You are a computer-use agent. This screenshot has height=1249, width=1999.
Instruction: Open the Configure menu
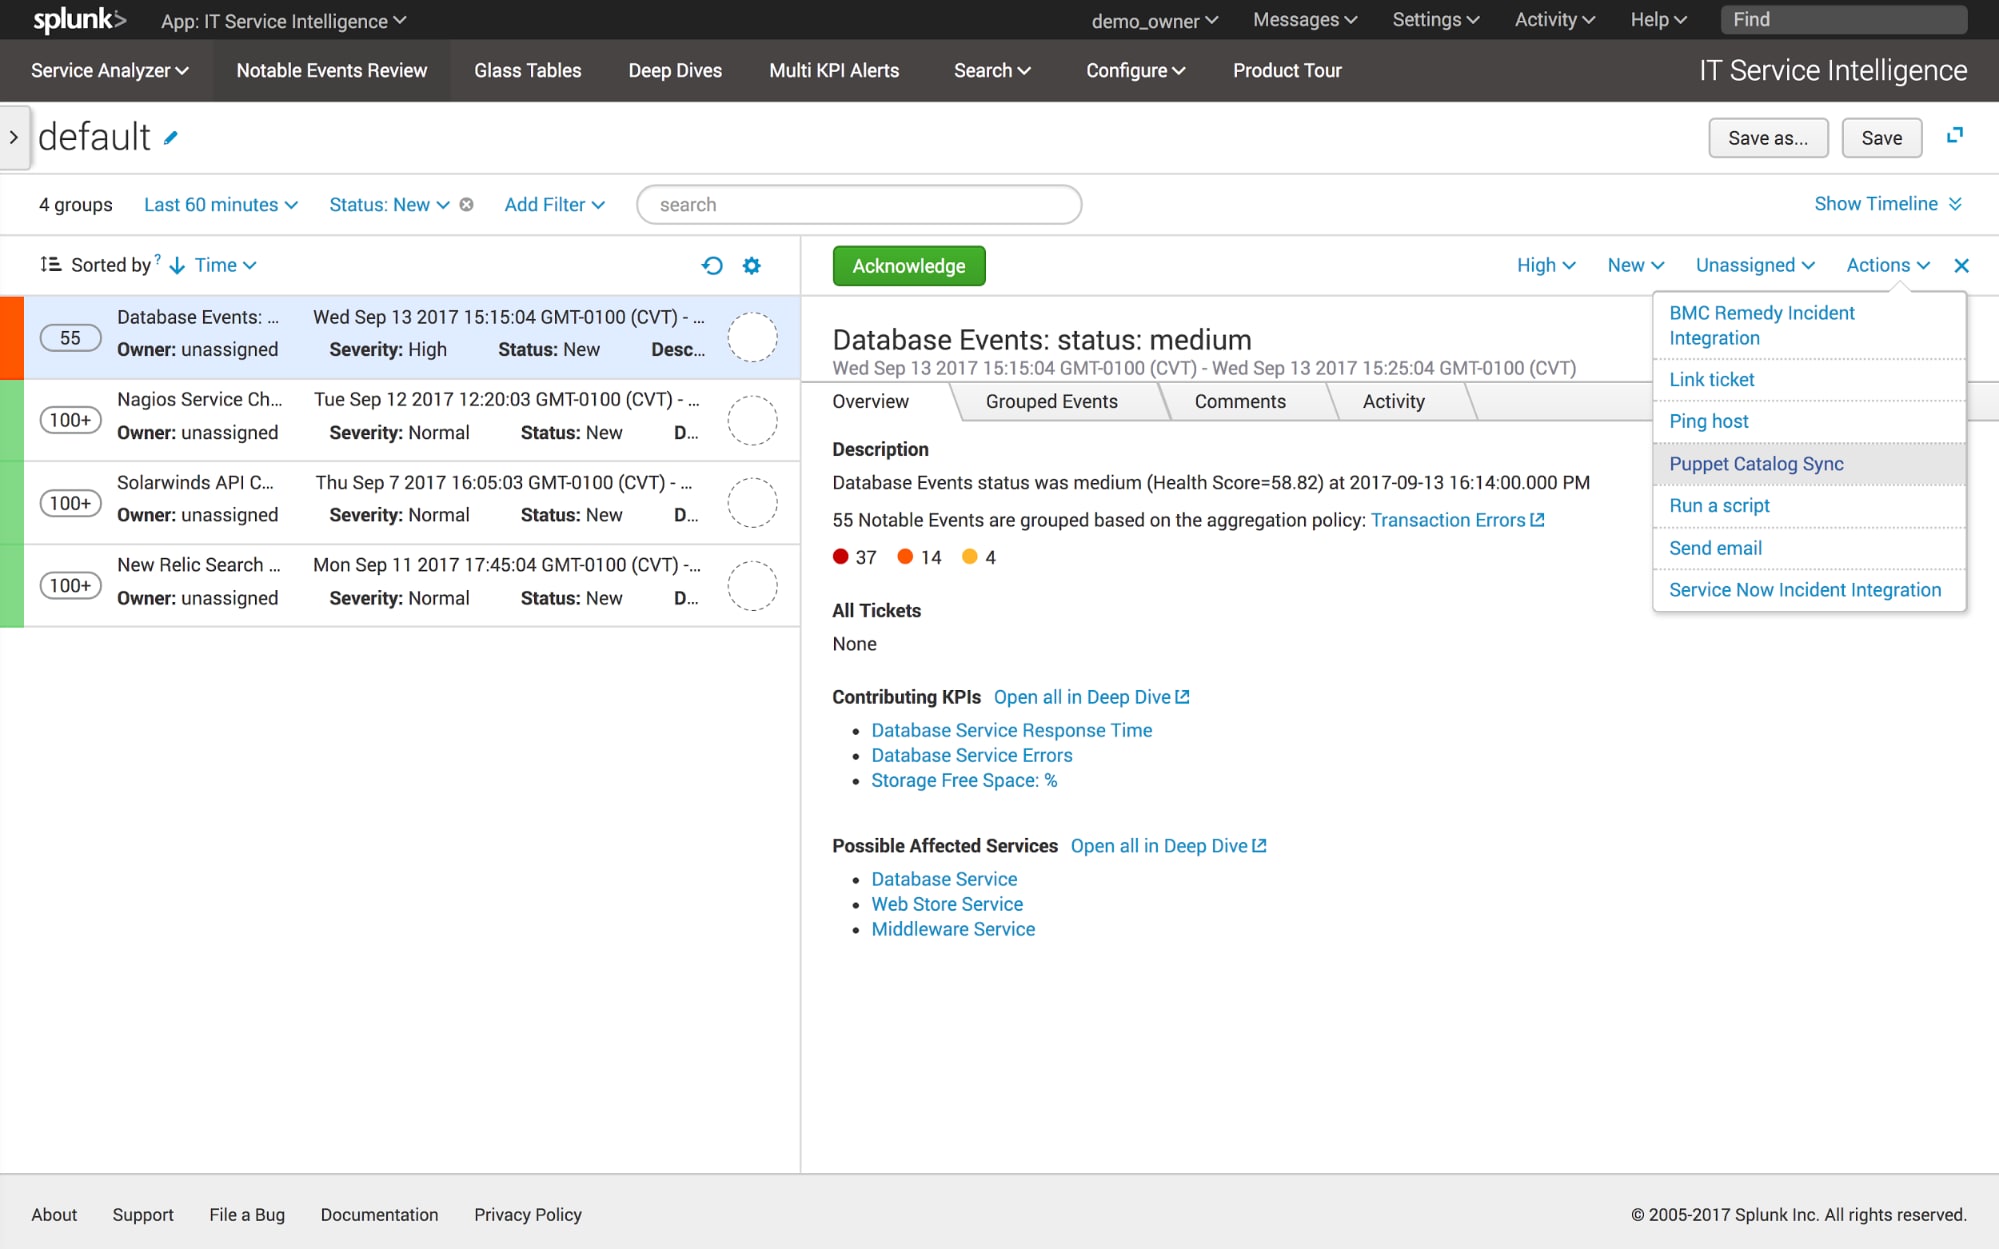(x=1136, y=70)
